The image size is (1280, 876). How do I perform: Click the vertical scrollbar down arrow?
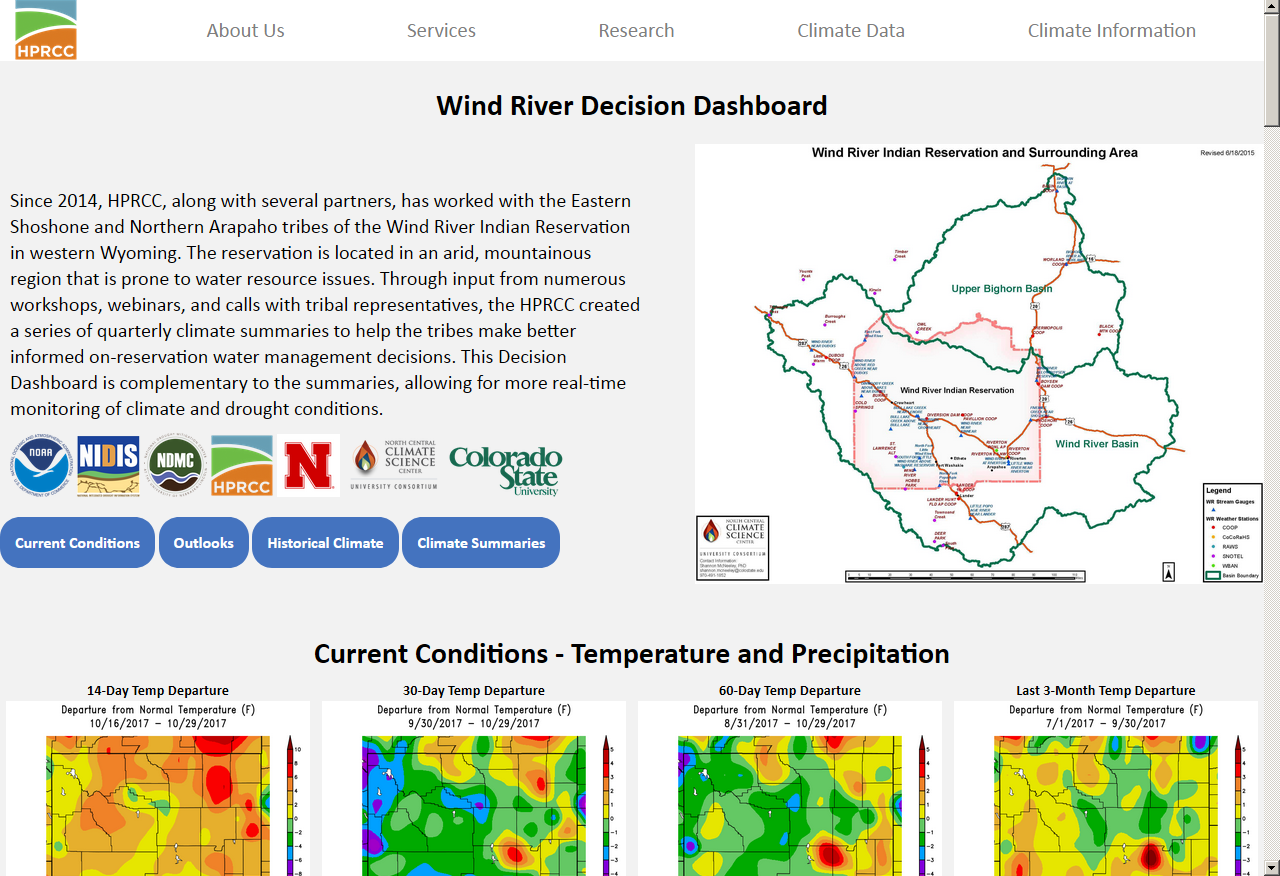(x=1271, y=867)
